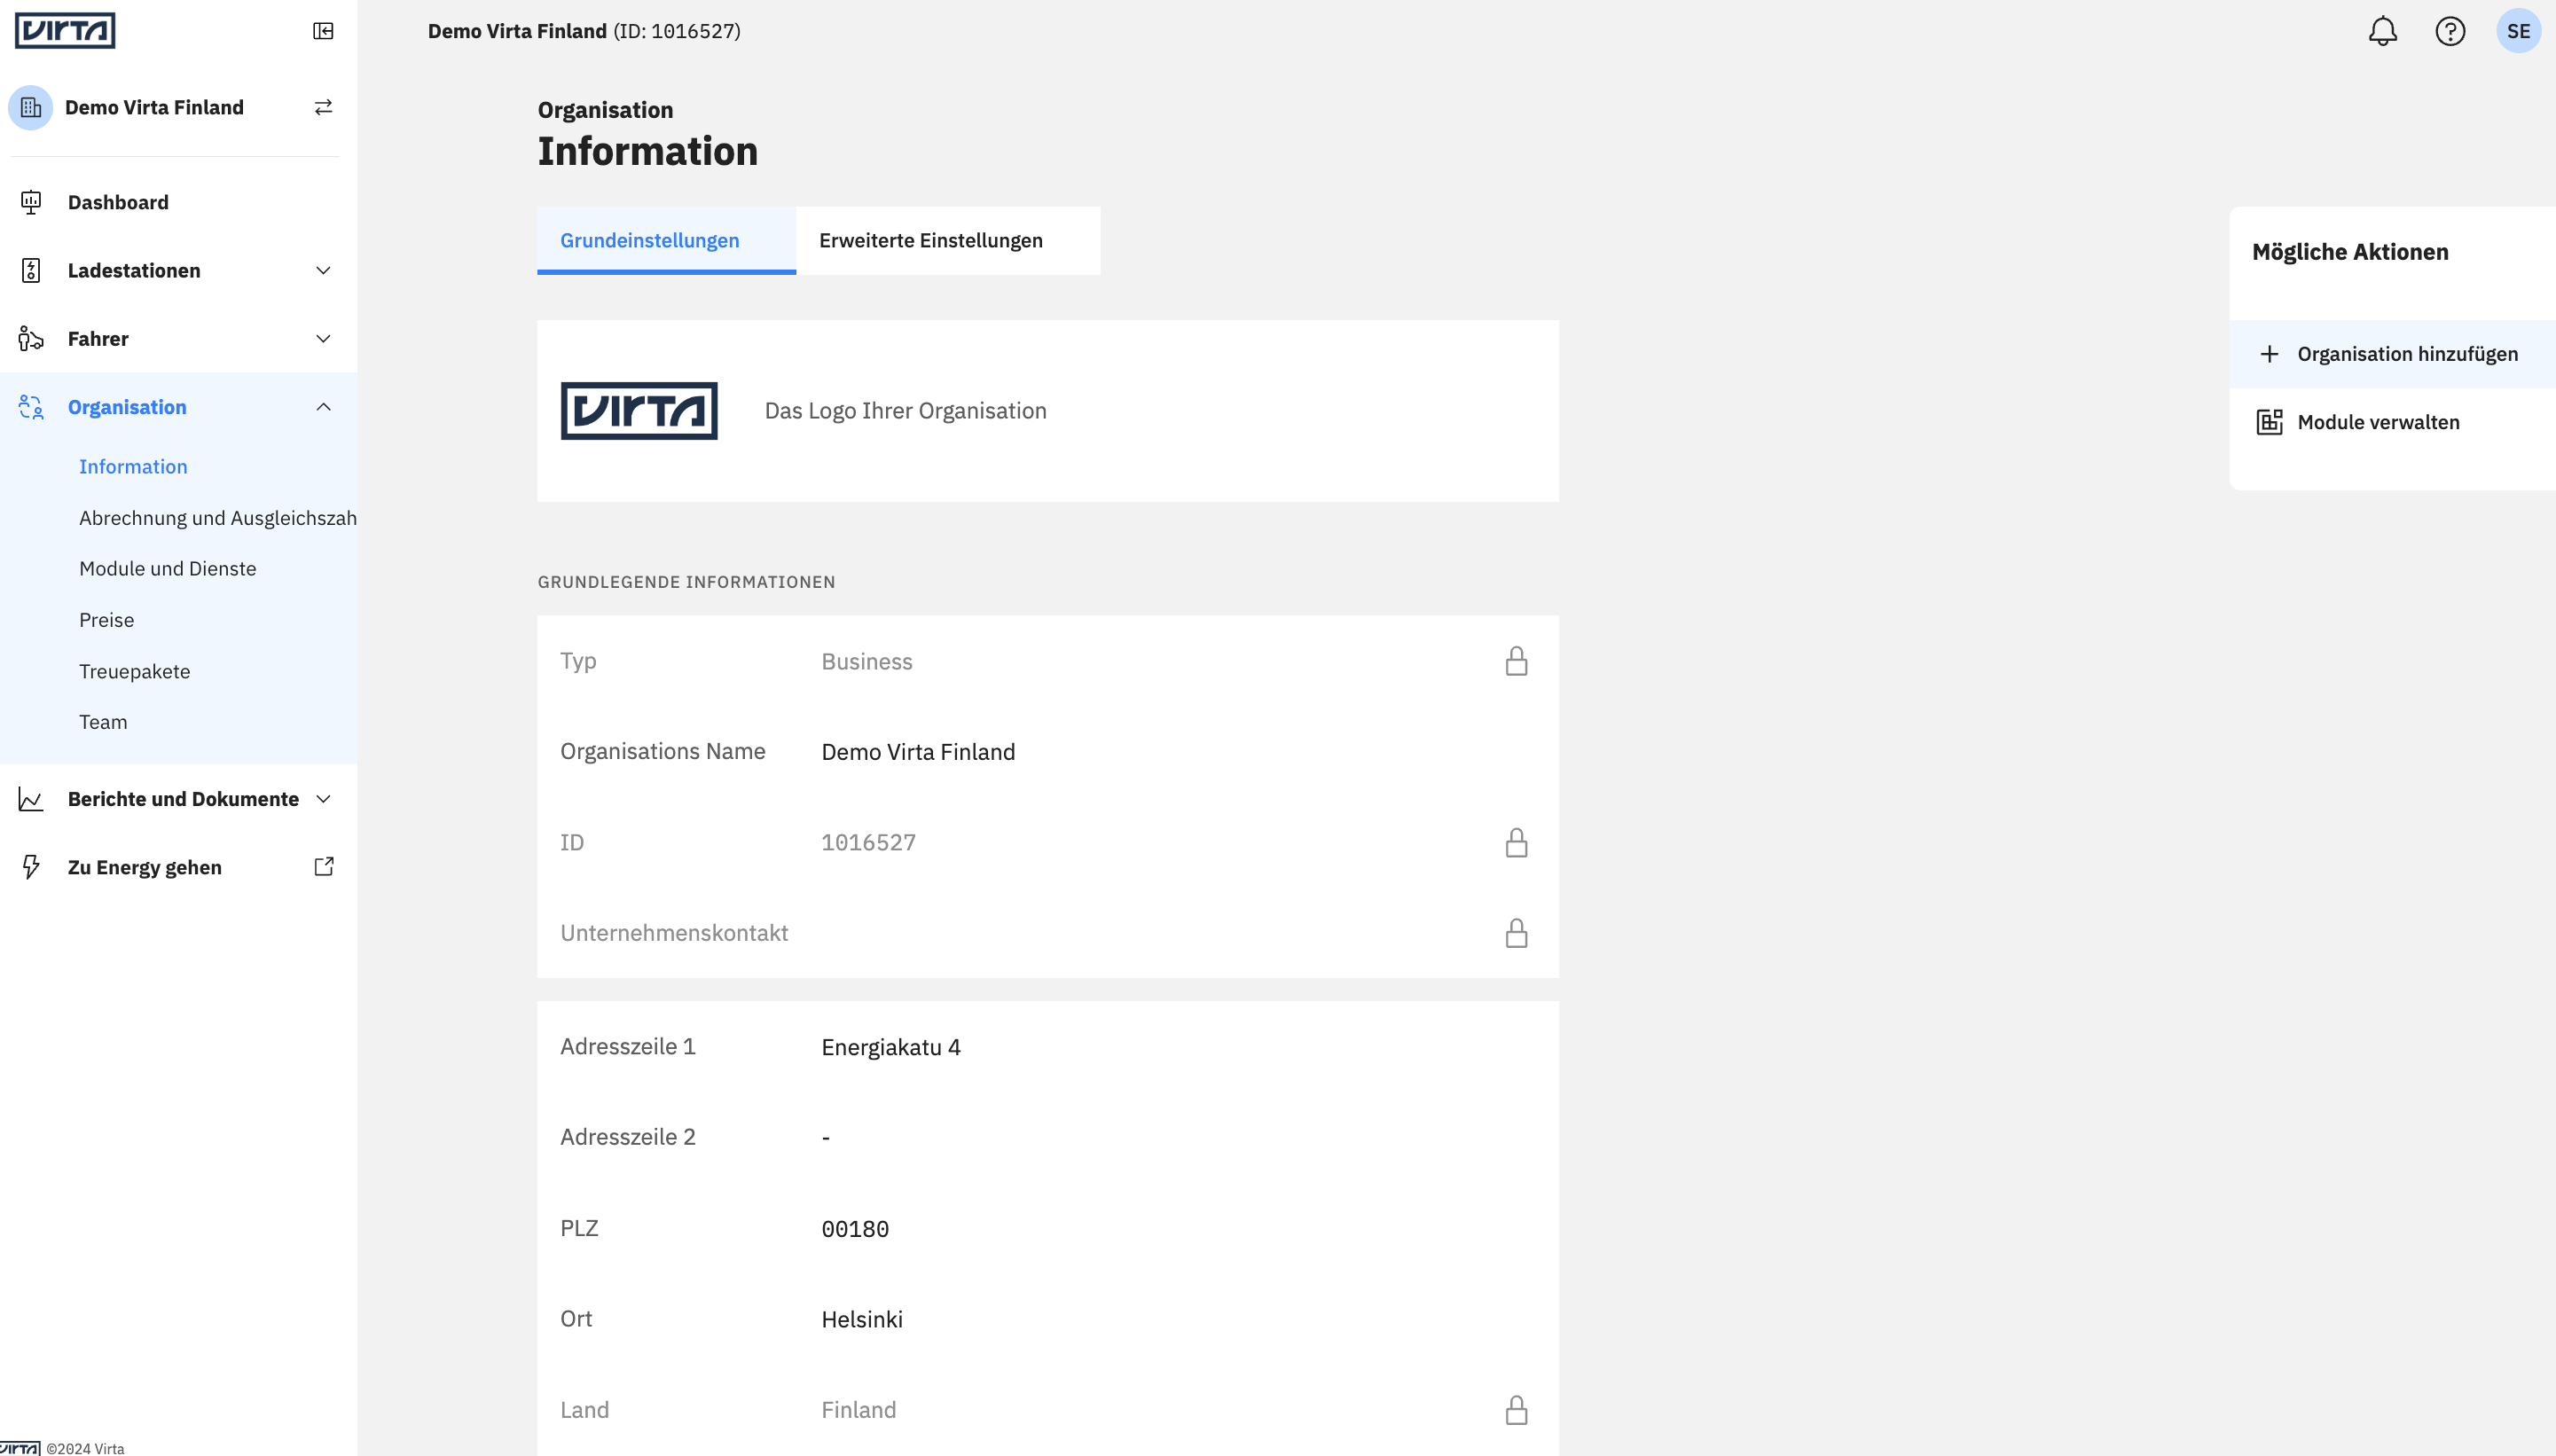2556x1456 pixels.
Task: Open the Team submenu item
Action: click(x=103, y=722)
